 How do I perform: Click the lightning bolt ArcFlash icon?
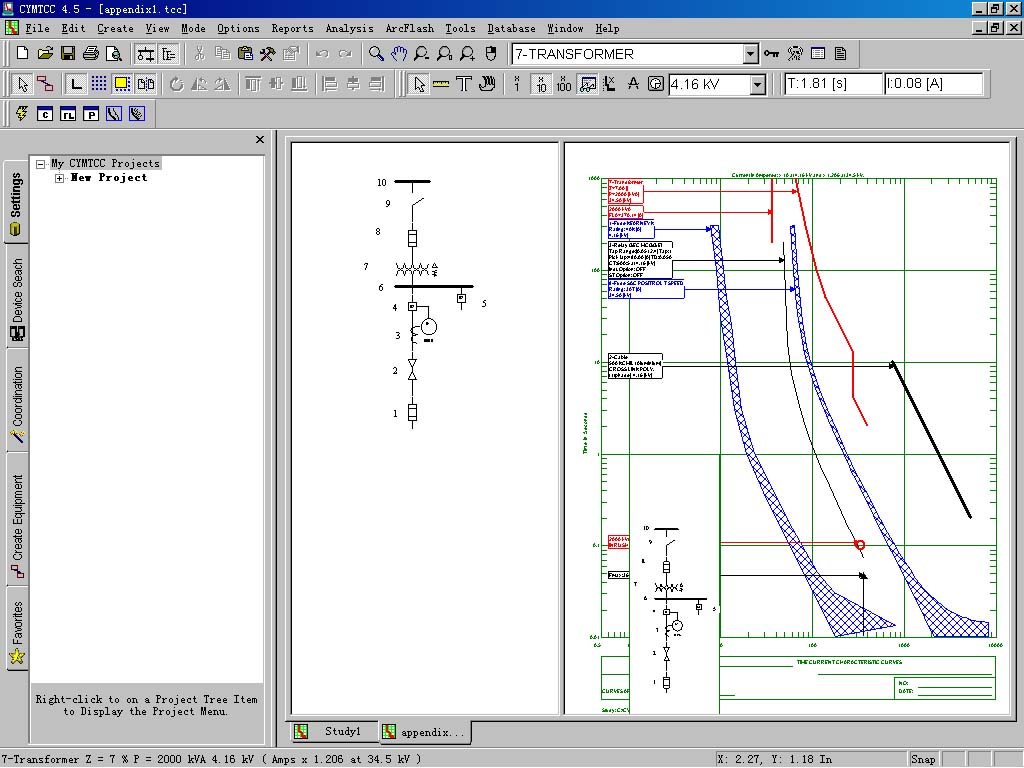[x=22, y=114]
